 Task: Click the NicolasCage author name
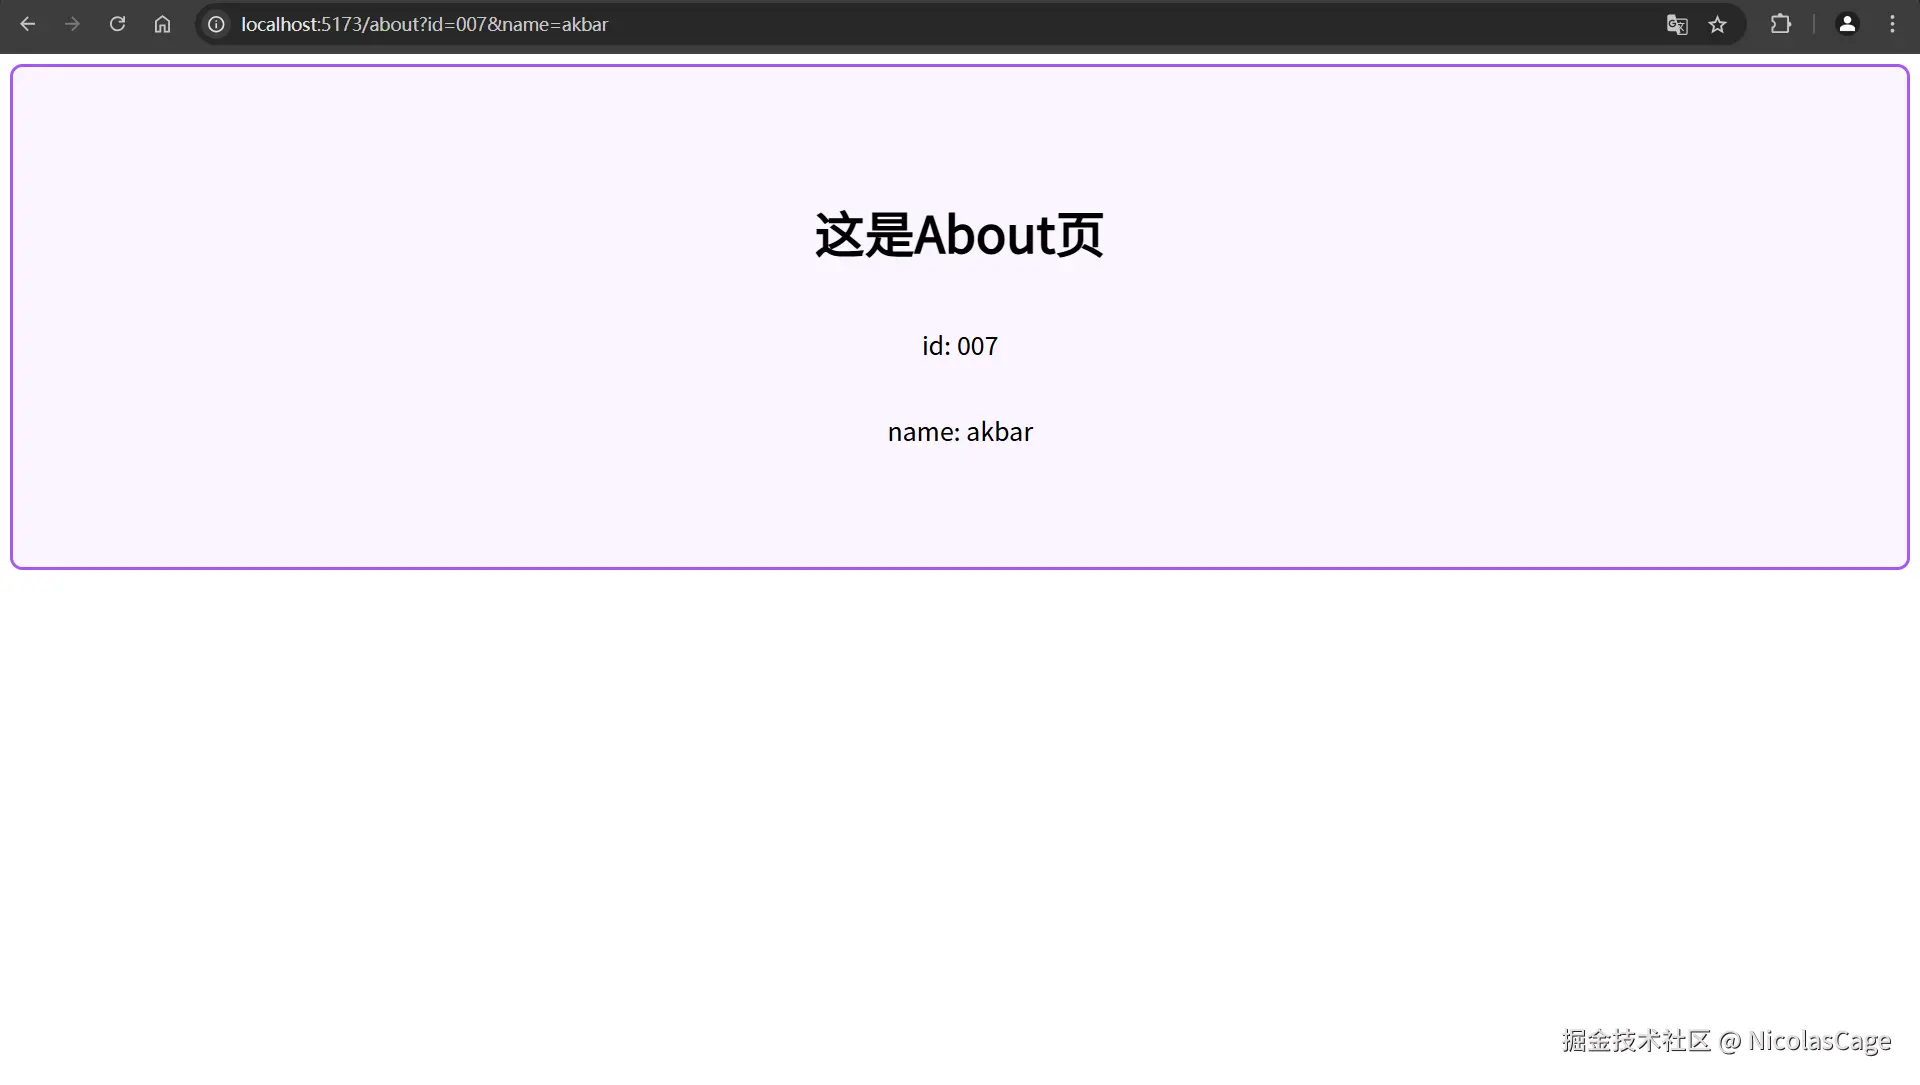[x=1819, y=1041]
